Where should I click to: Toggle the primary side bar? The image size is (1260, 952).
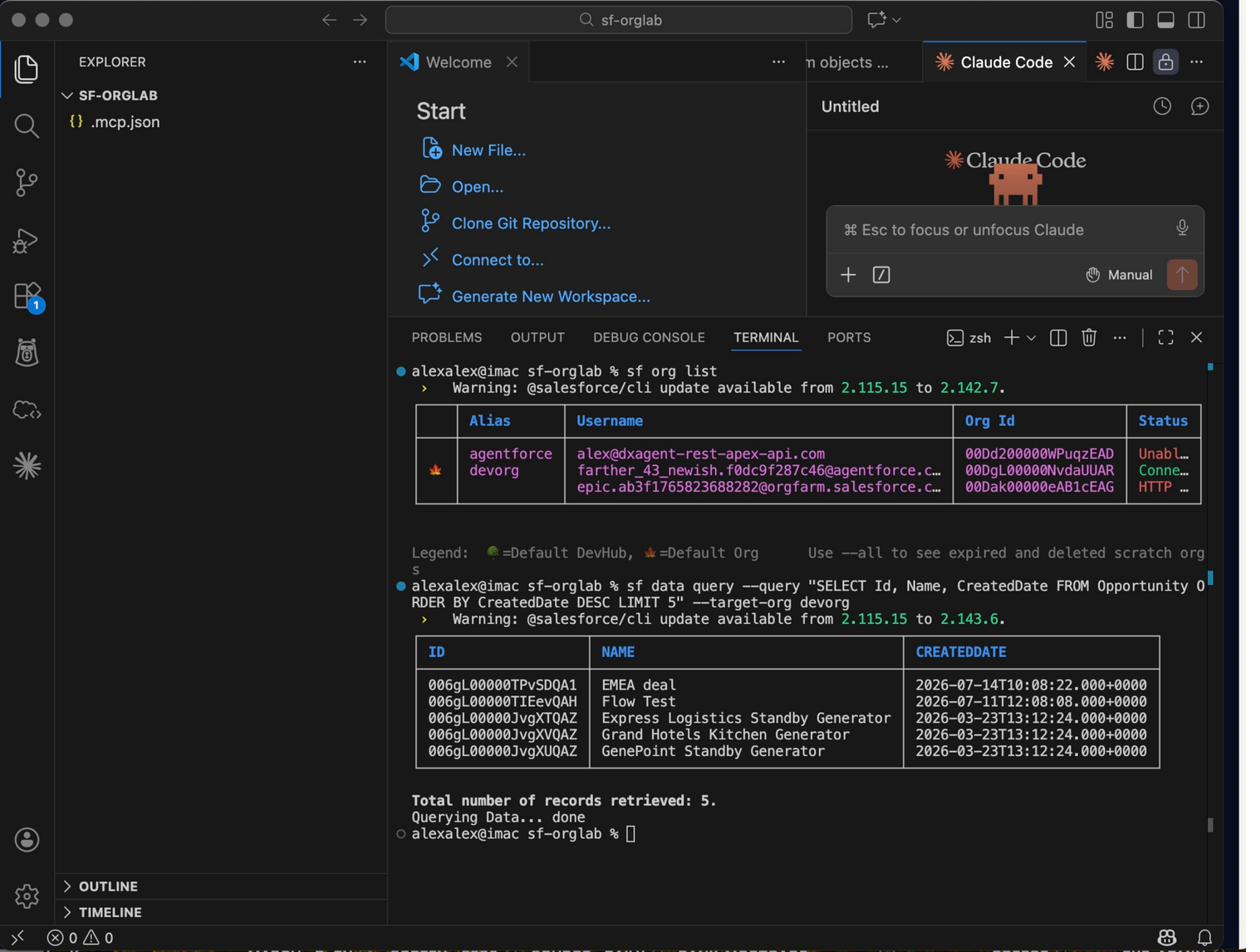click(1135, 20)
